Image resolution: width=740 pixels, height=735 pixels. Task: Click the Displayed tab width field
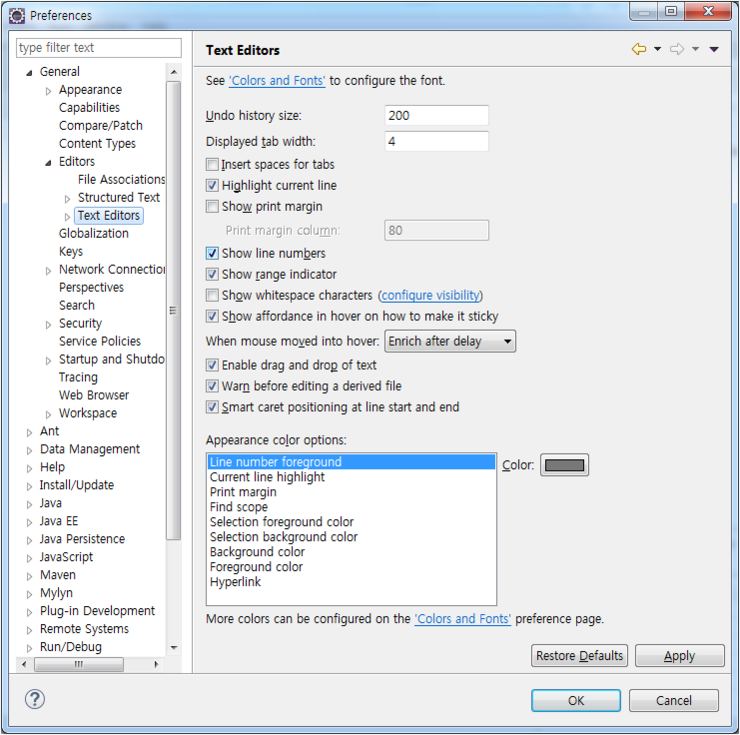[x=437, y=141]
